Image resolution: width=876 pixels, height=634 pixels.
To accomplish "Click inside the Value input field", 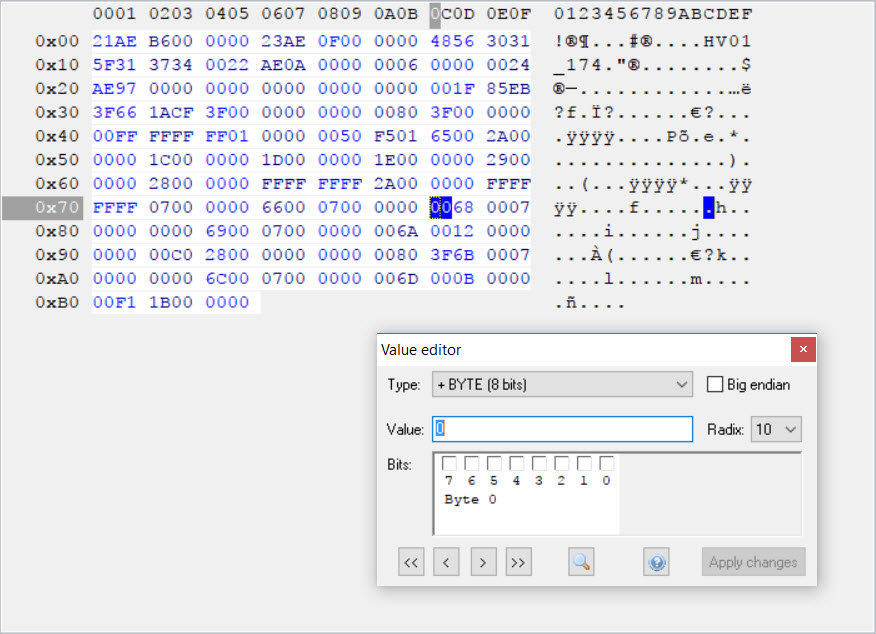I will 562,429.
